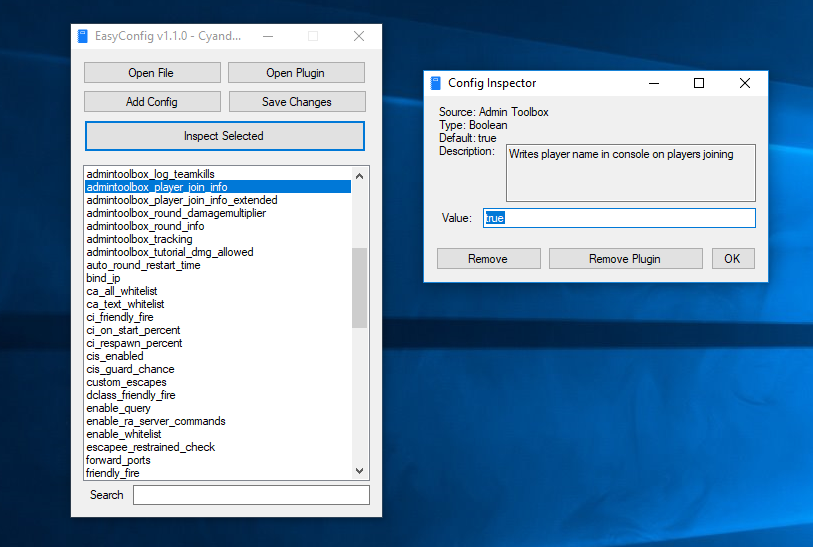Viewport: 813px width, 547px height.
Task: Click Save Changes button
Action: click(x=297, y=102)
